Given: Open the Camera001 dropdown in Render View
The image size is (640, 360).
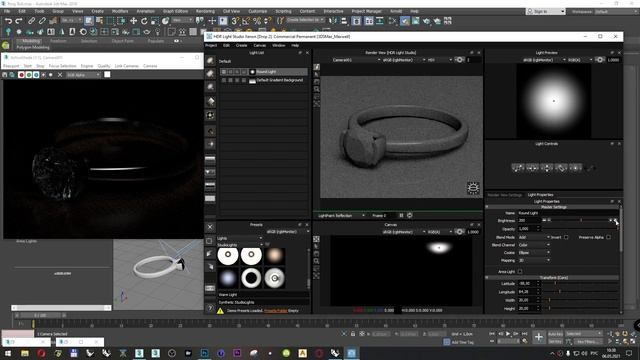Looking at the screenshot, I should coord(356,60).
